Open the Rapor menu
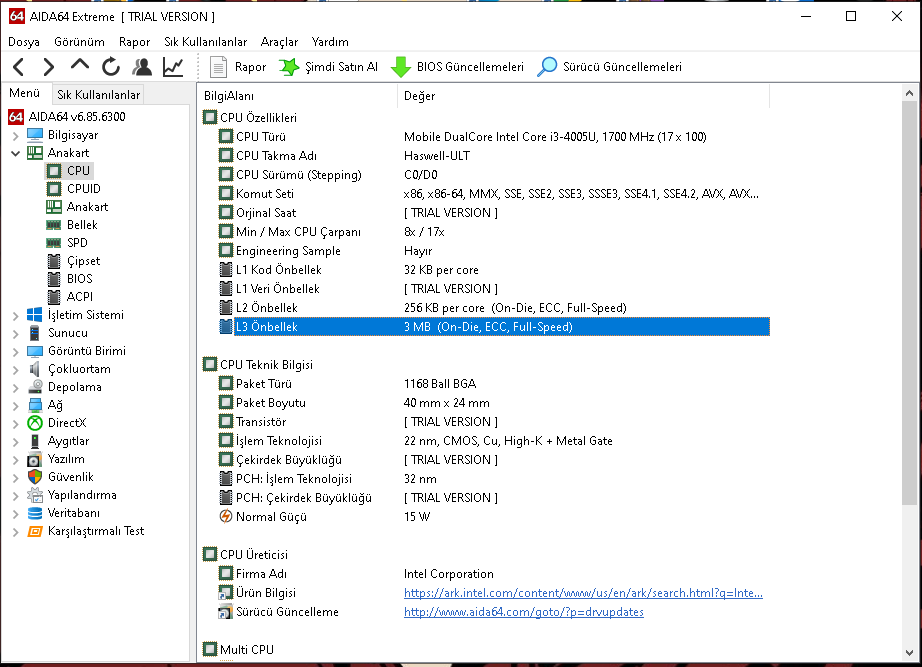 (x=134, y=42)
